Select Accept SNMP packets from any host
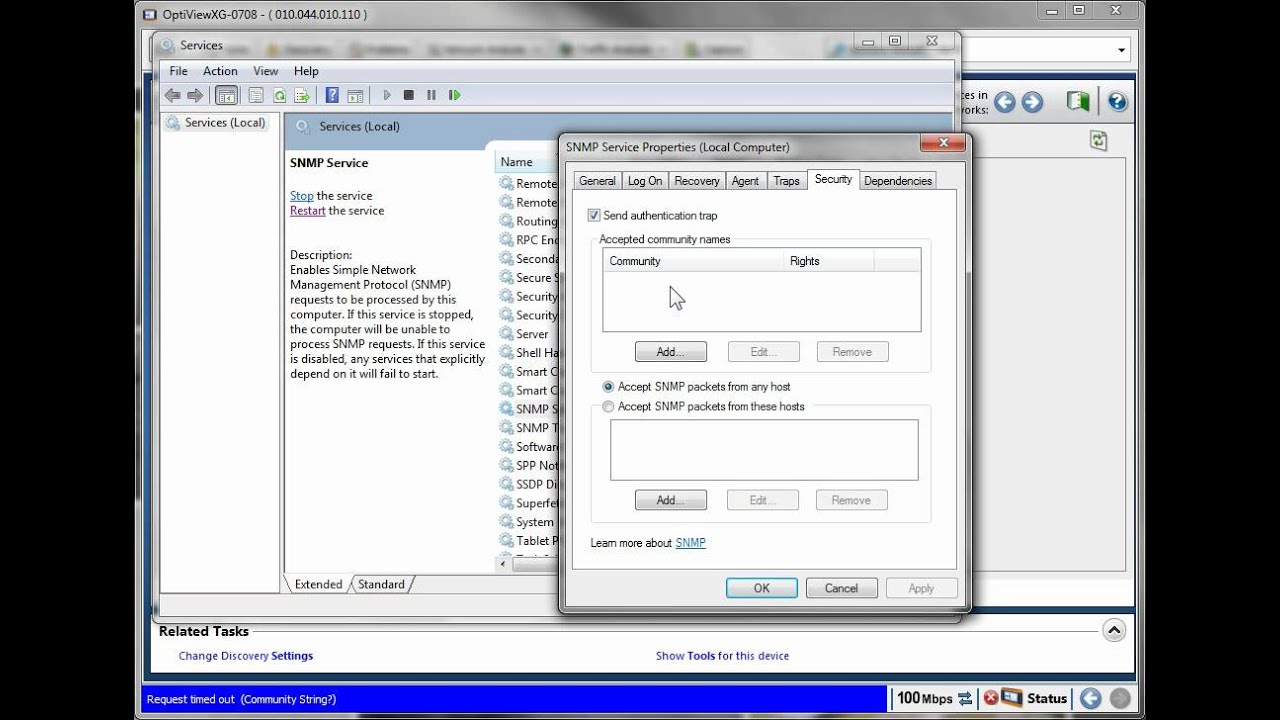The width and height of the screenshot is (1280, 720). (x=608, y=386)
